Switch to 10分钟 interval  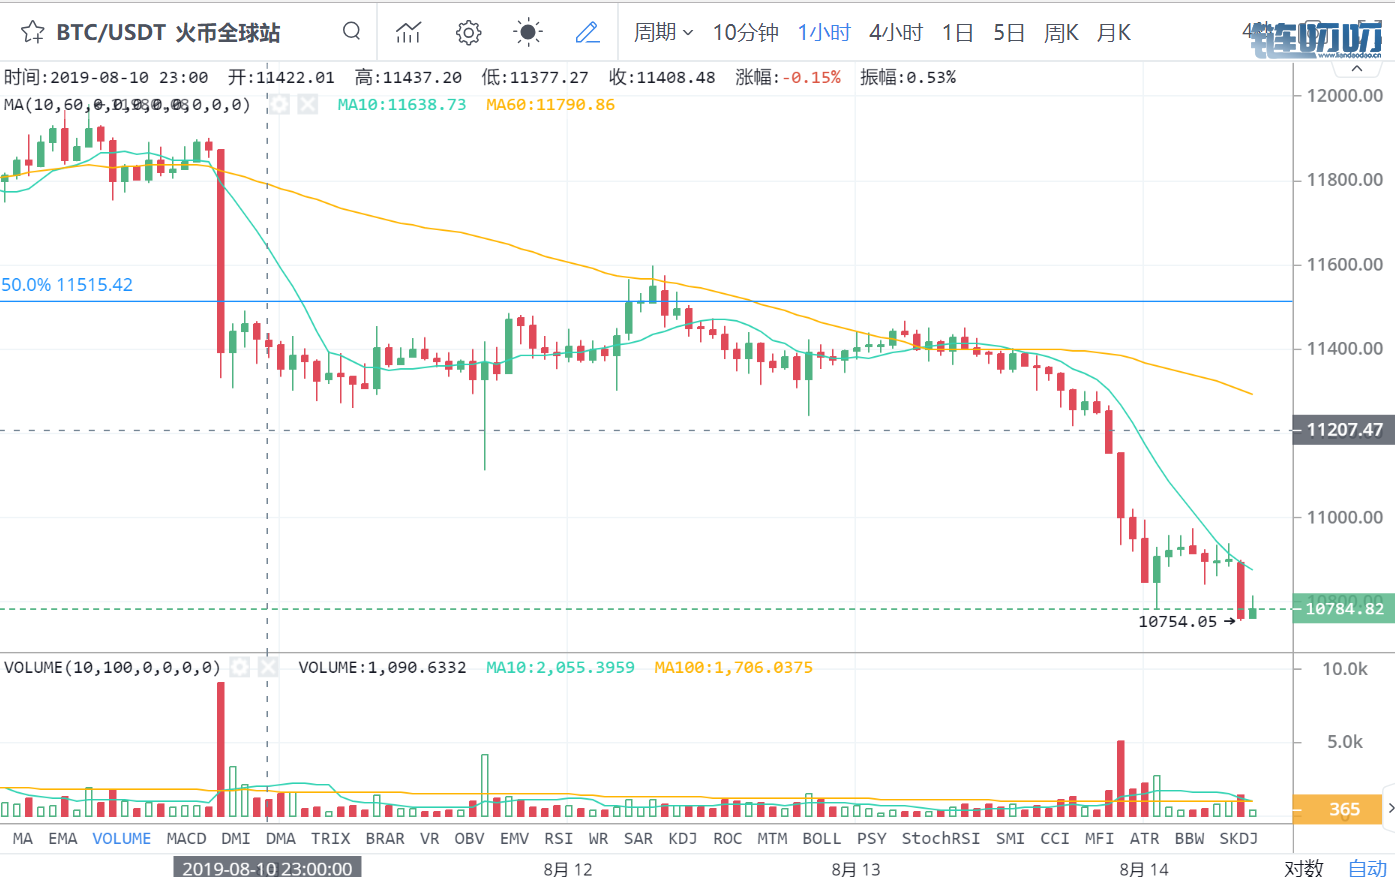pyautogui.click(x=745, y=32)
